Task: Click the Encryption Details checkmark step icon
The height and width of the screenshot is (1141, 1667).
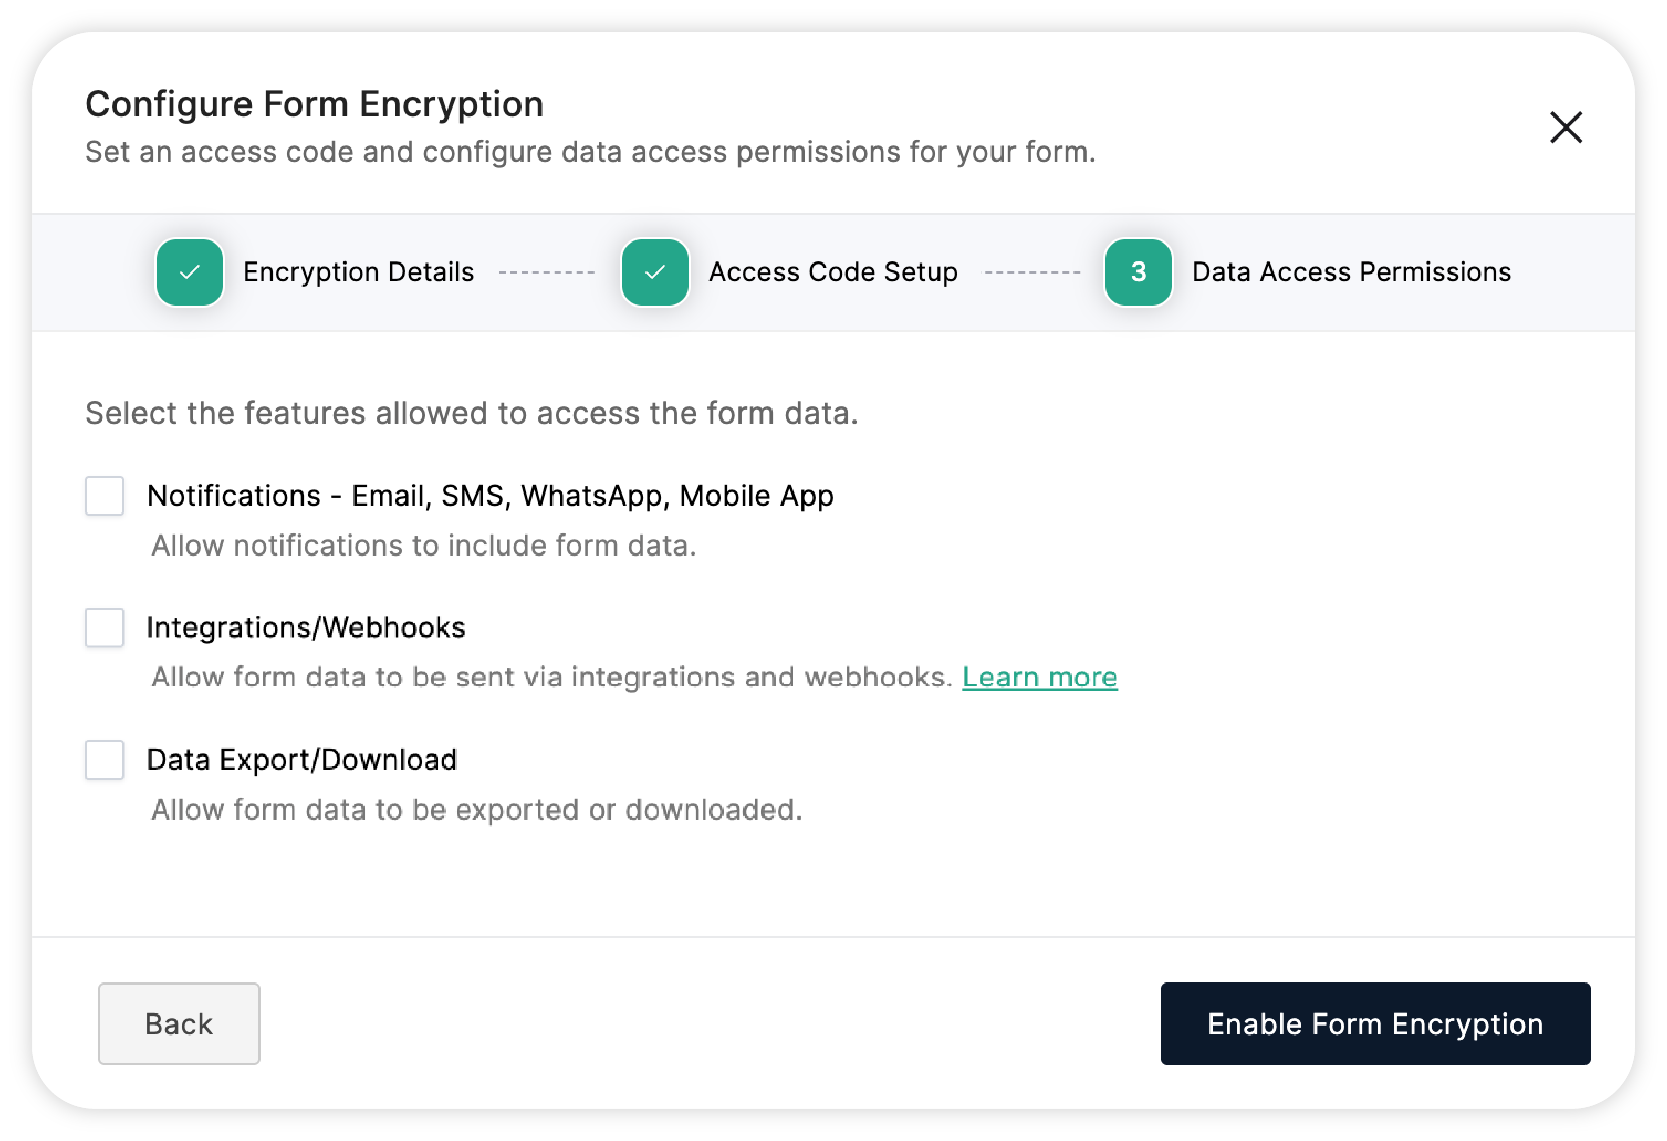Action: tap(190, 272)
